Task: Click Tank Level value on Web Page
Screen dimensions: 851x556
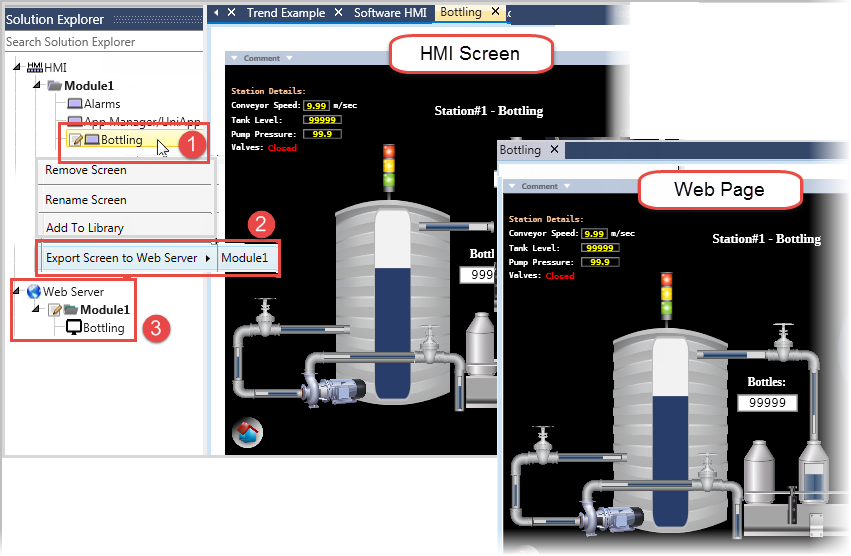Action: coord(600,248)
